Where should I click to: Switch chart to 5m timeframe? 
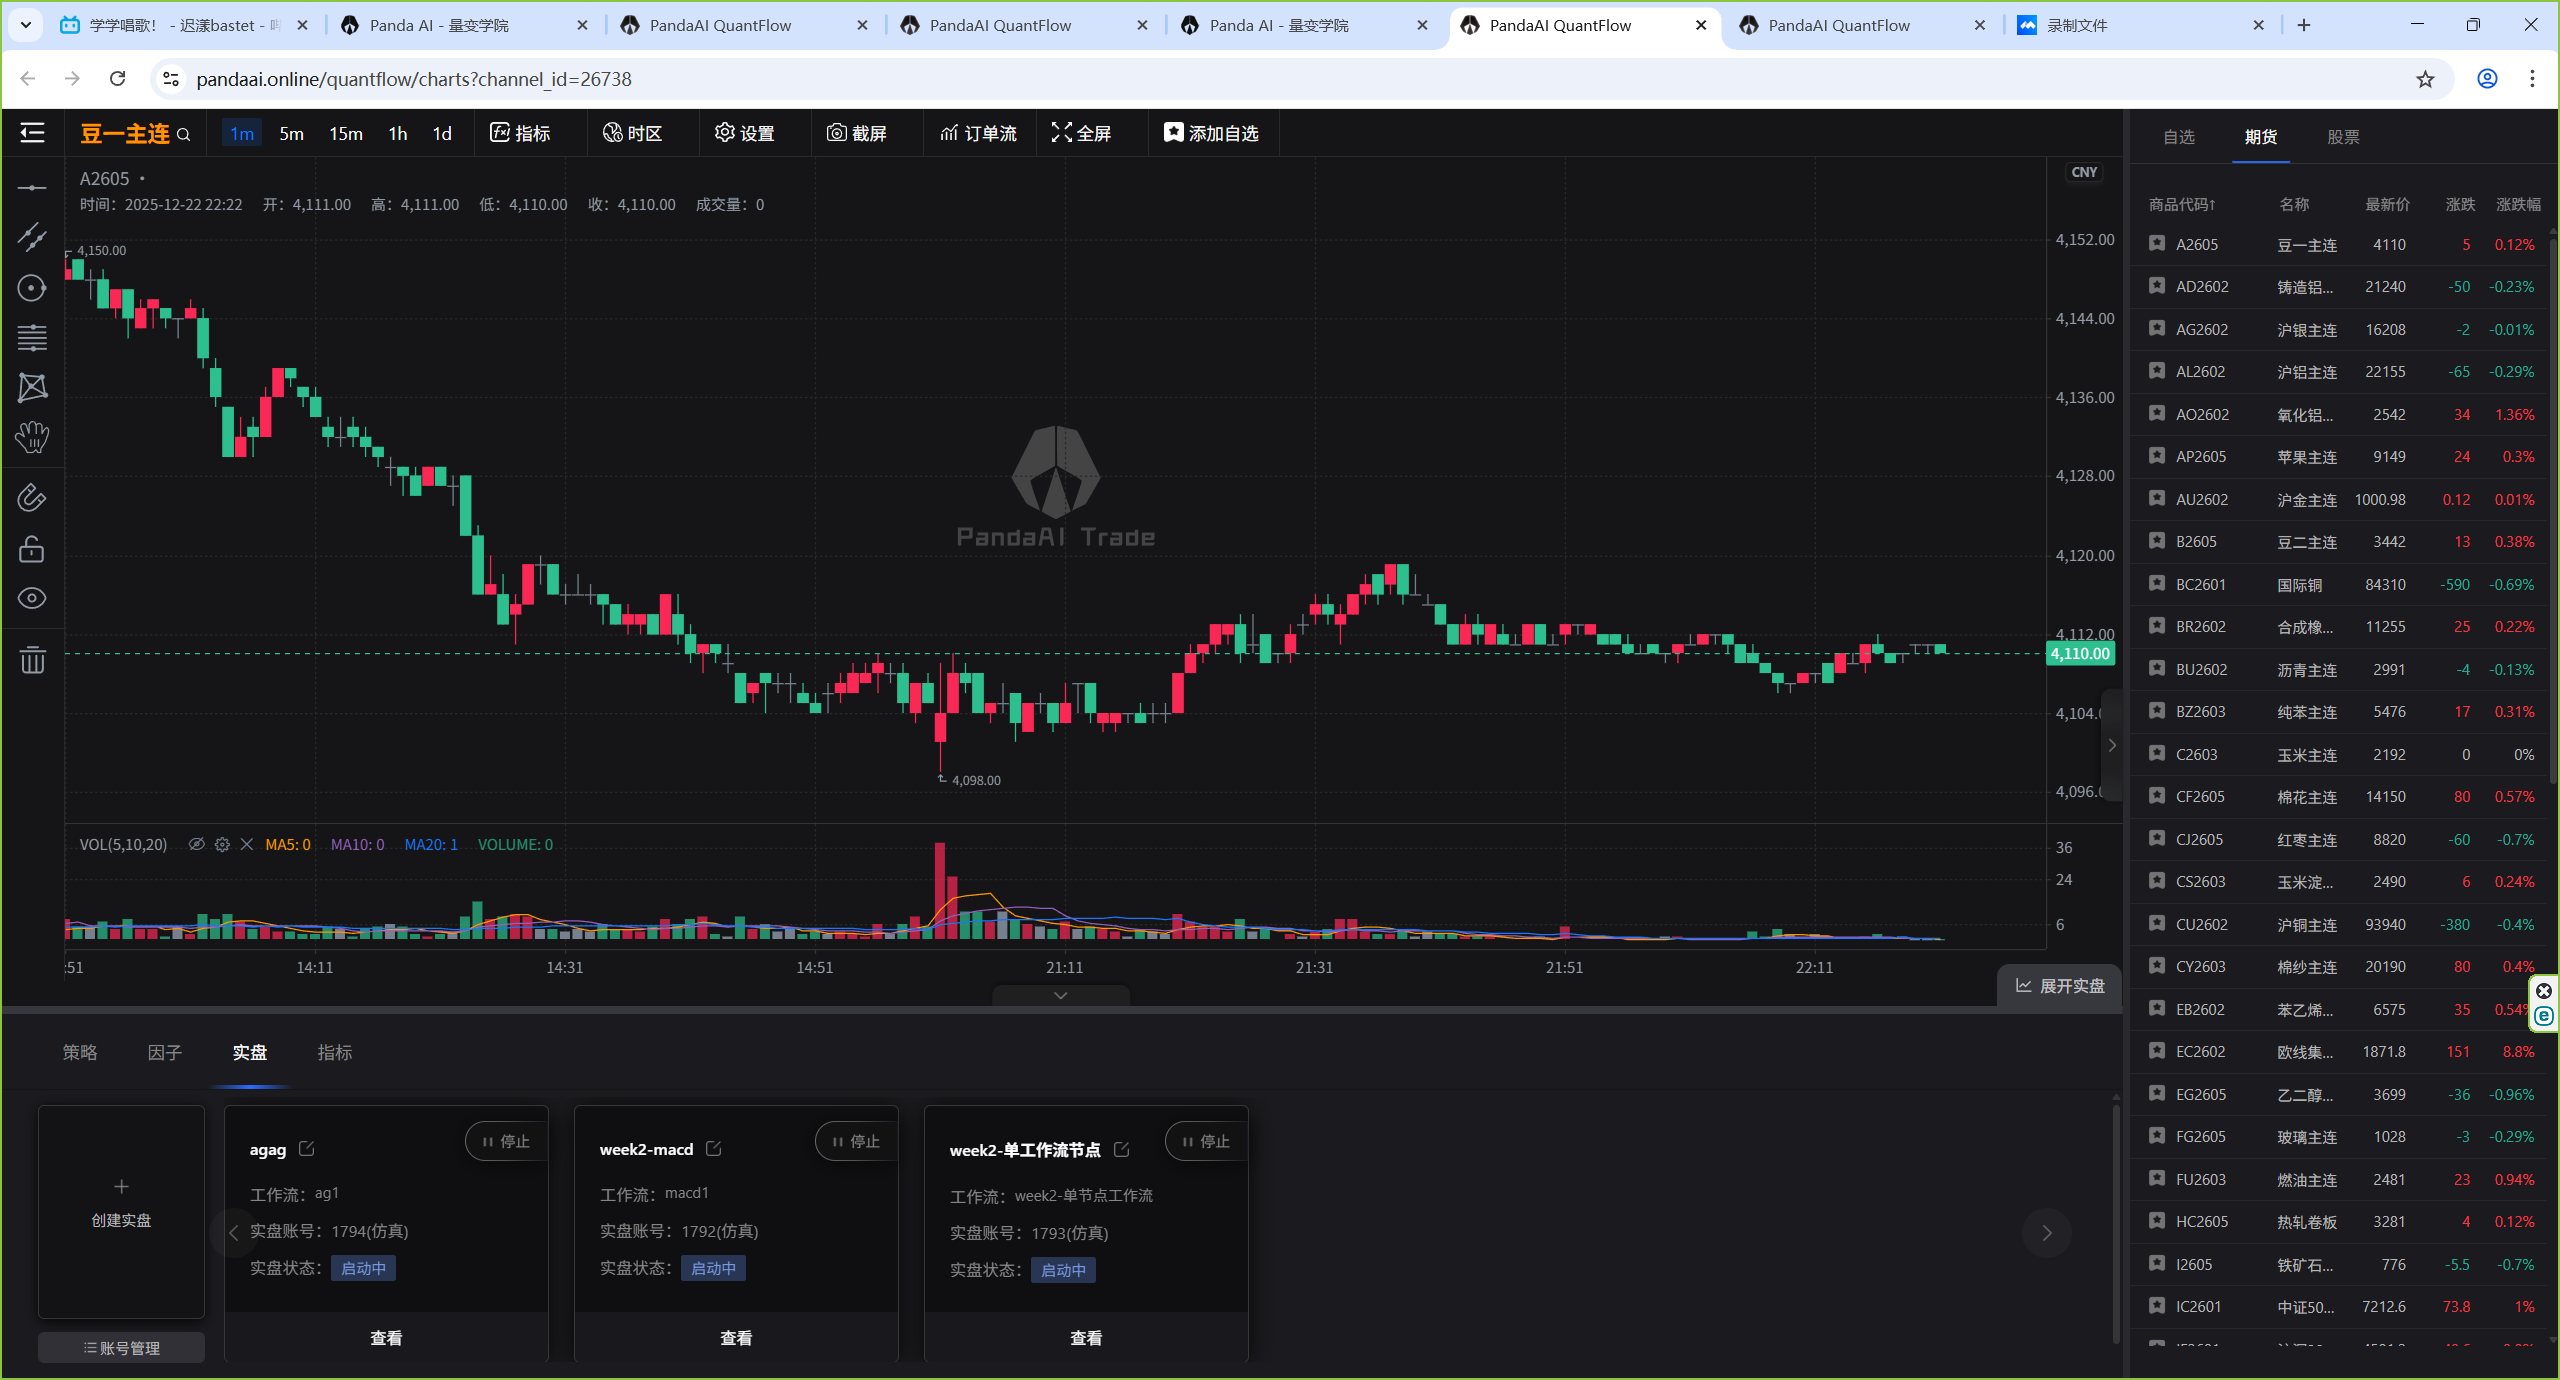(291, 133)
